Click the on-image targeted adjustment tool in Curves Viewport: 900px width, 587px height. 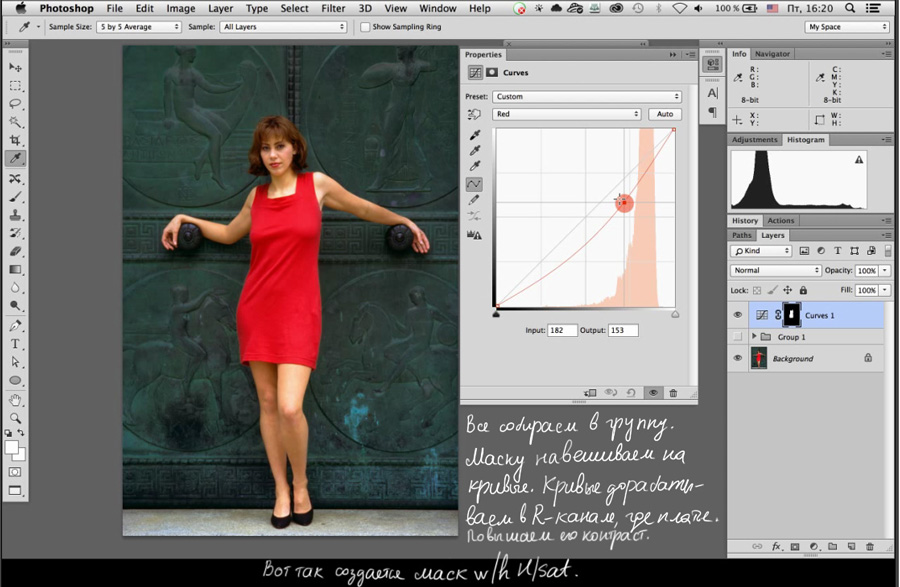[475, 115]
